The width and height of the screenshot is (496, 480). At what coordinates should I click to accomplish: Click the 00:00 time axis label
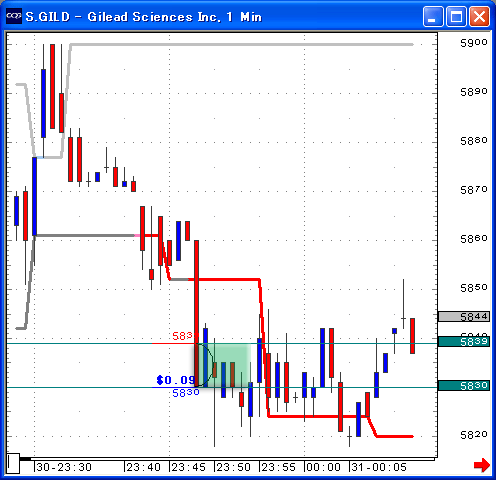click(324, 467)
